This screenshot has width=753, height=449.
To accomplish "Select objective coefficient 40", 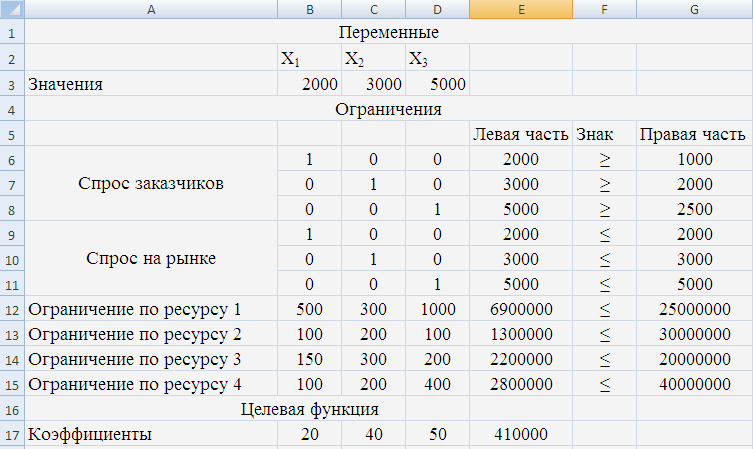I will coord(373,434).
